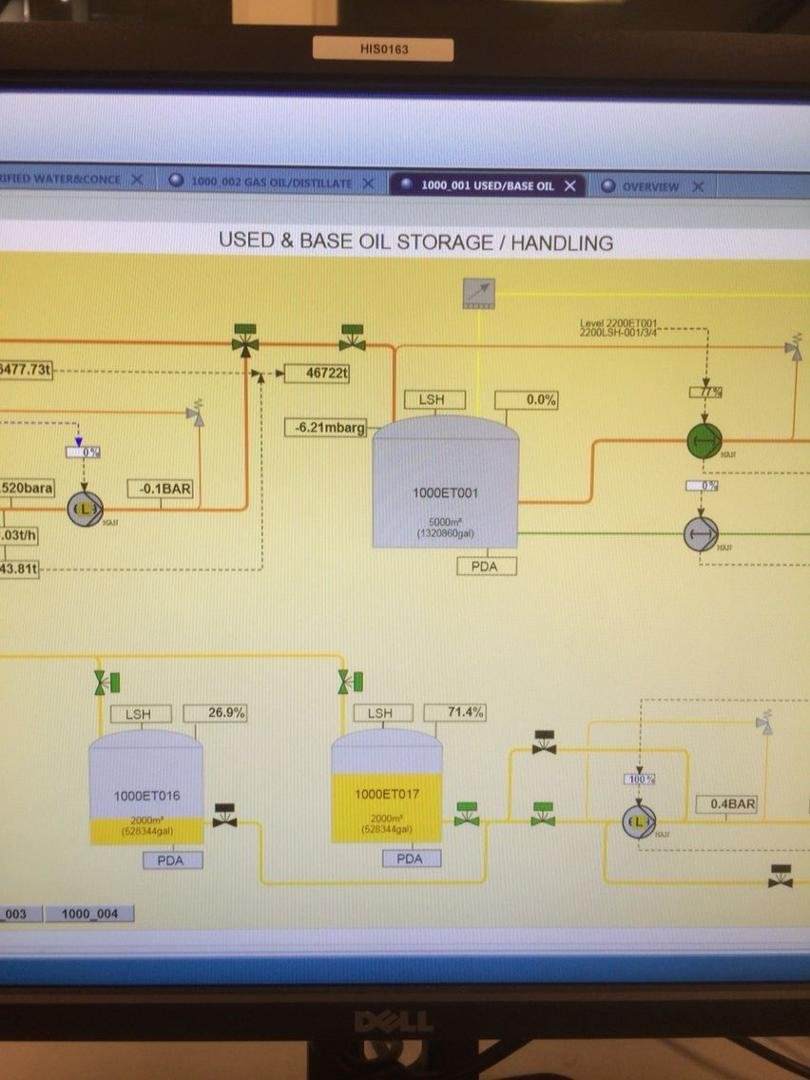Open tank 1000ET017 faceplate
This screenshot has height=1080, width=810.
tap(386, 785)
